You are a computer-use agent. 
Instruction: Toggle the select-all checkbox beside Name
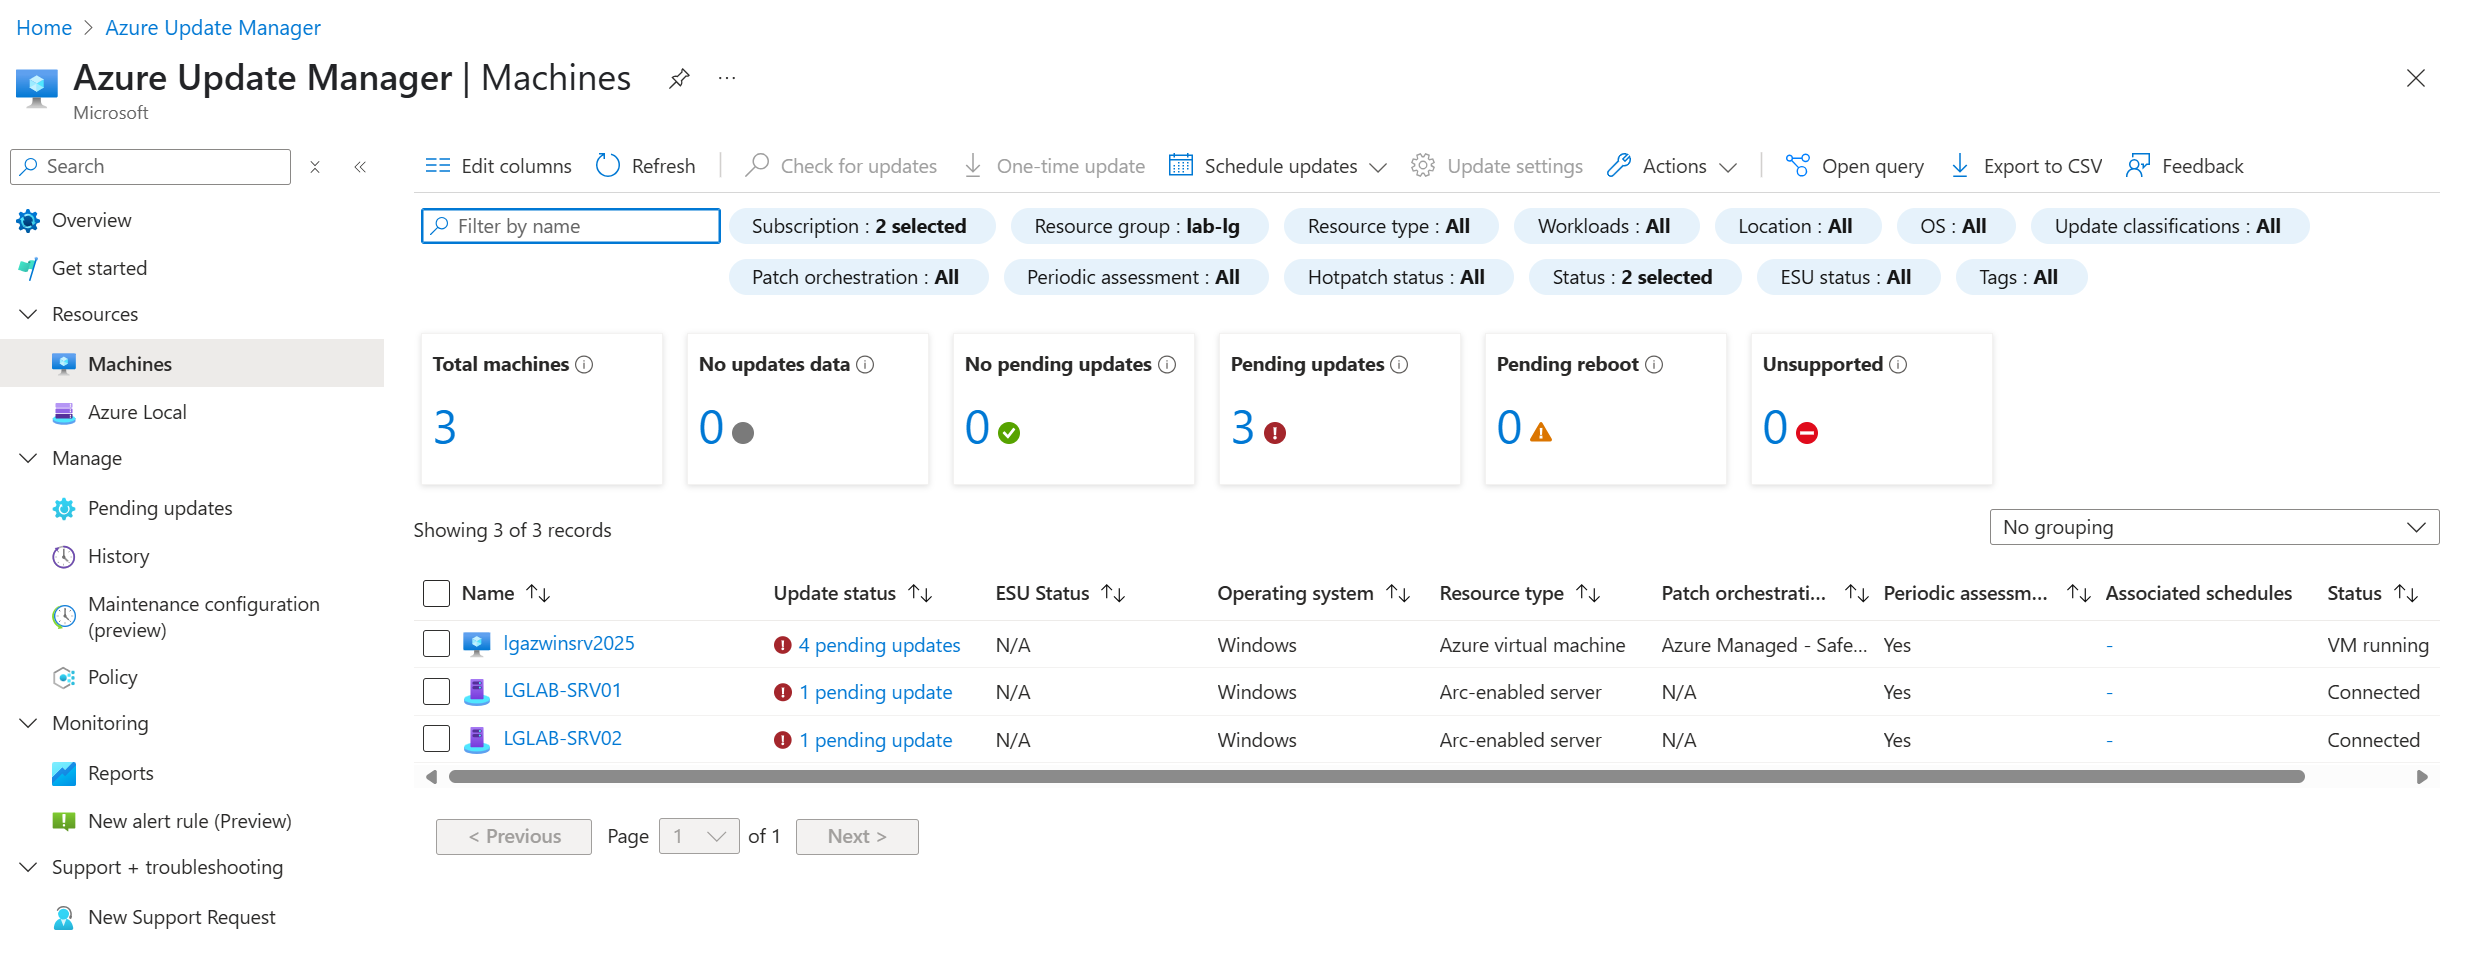click(437, 594)
